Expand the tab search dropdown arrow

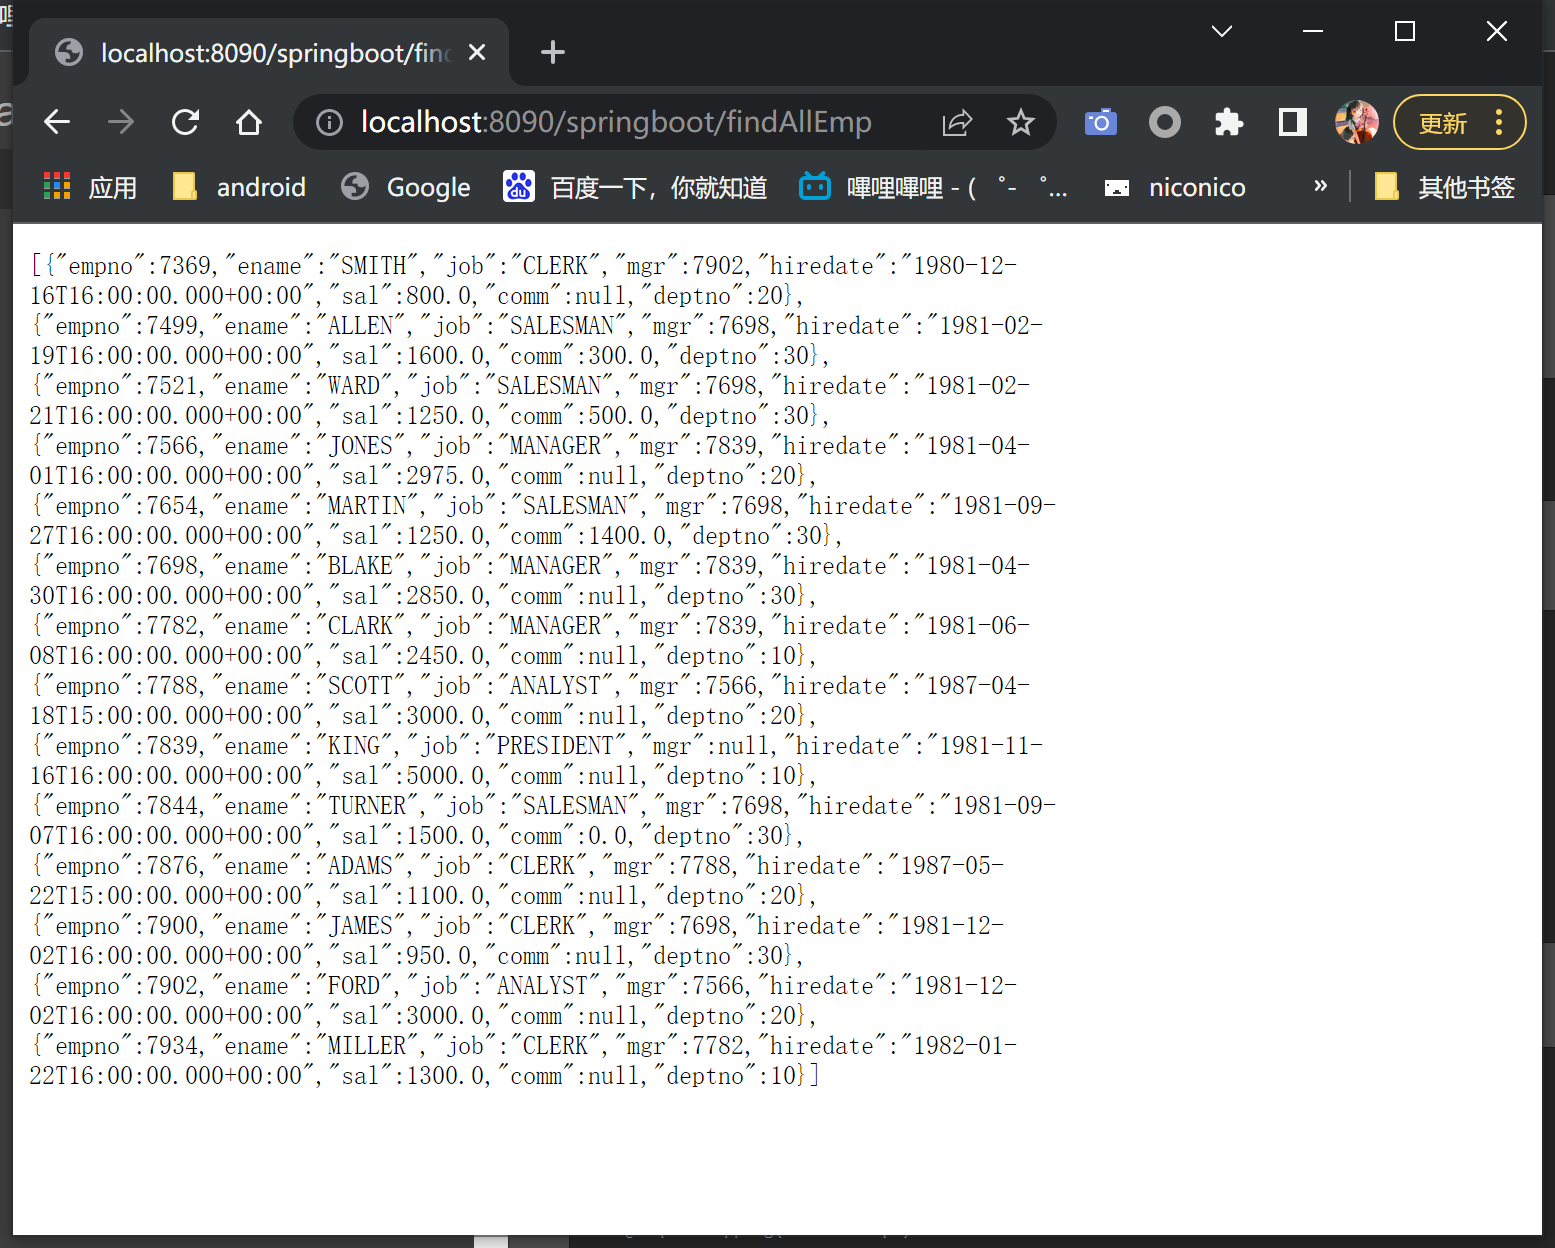point(1221,31)
